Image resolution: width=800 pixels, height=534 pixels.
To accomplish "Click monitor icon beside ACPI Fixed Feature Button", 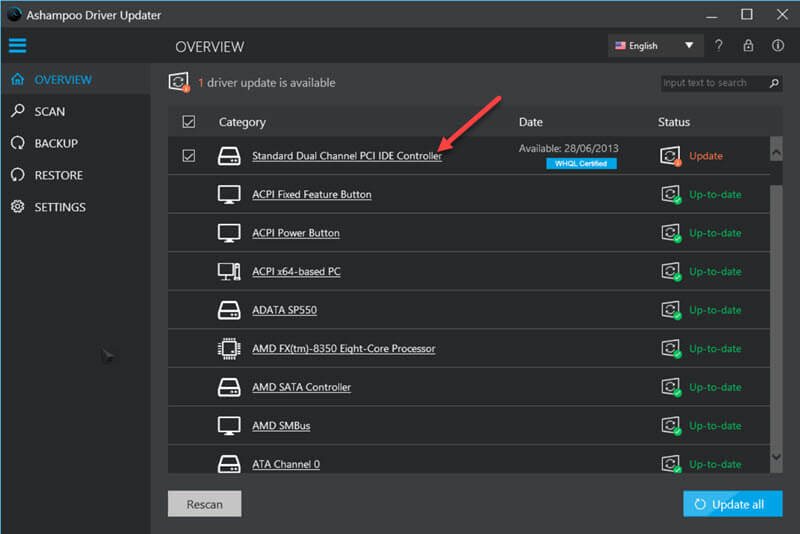I will (229, 194).
